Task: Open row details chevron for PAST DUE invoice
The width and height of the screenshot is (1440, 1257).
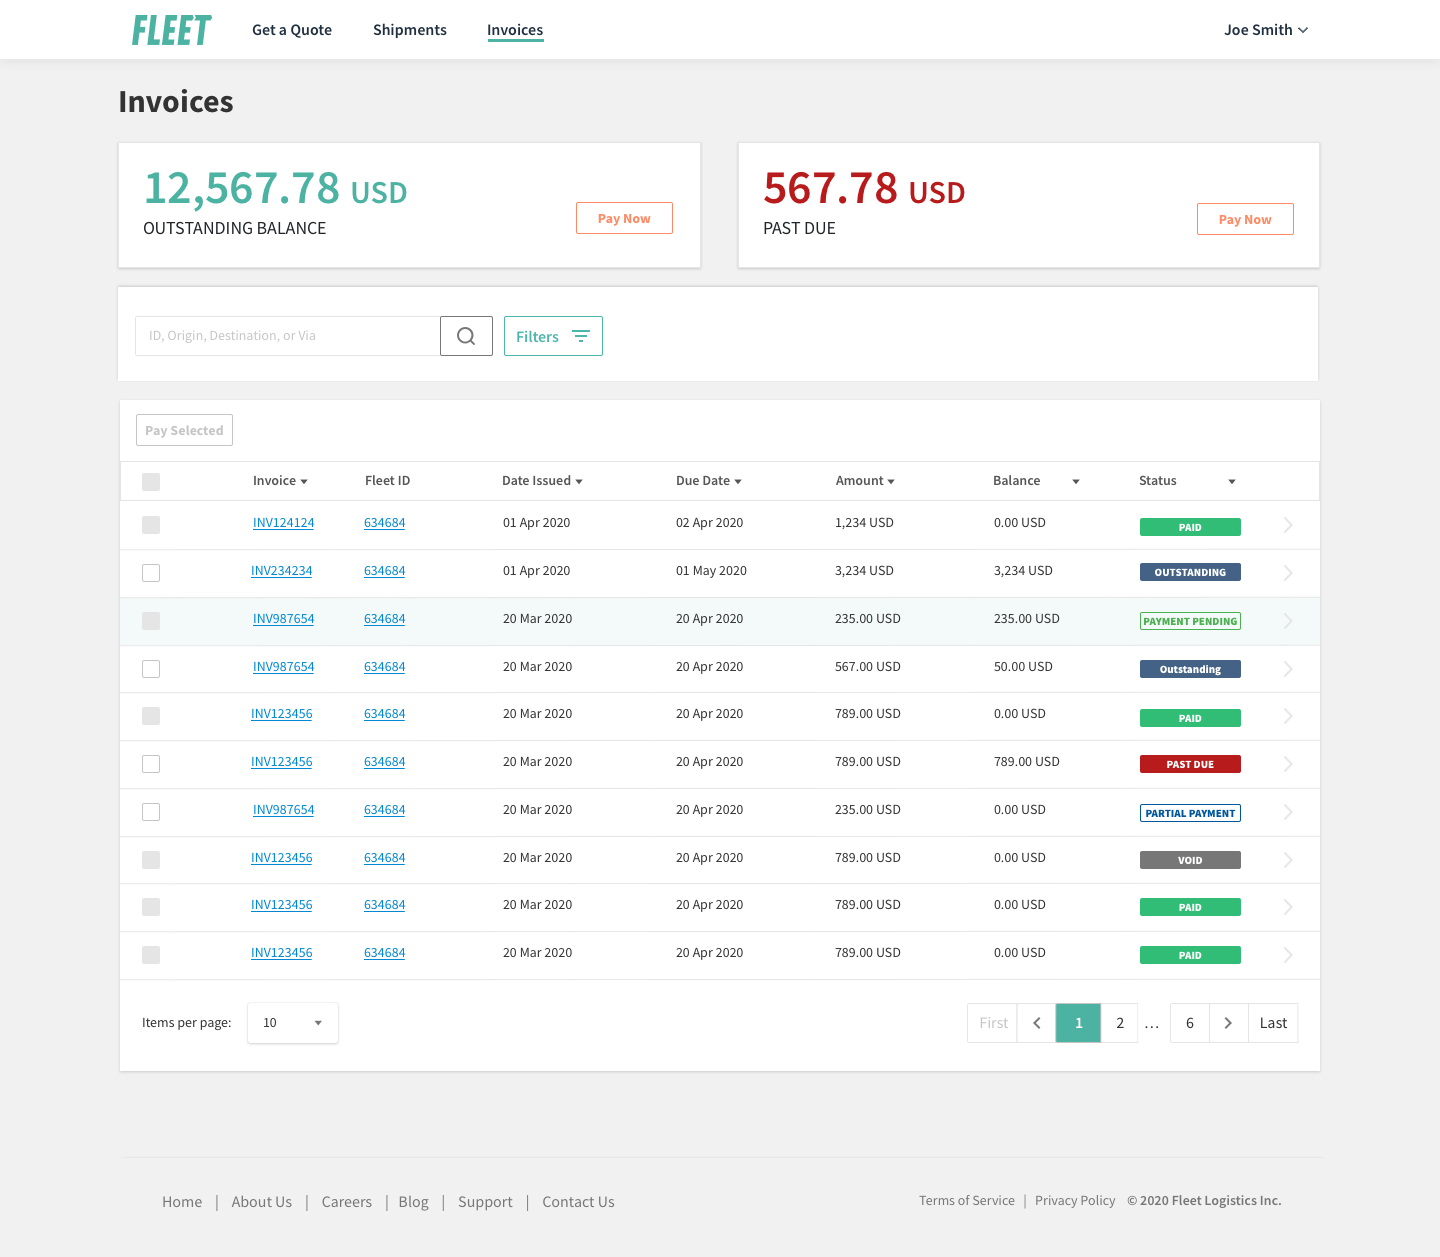Action: click(x=1288, y=764)
